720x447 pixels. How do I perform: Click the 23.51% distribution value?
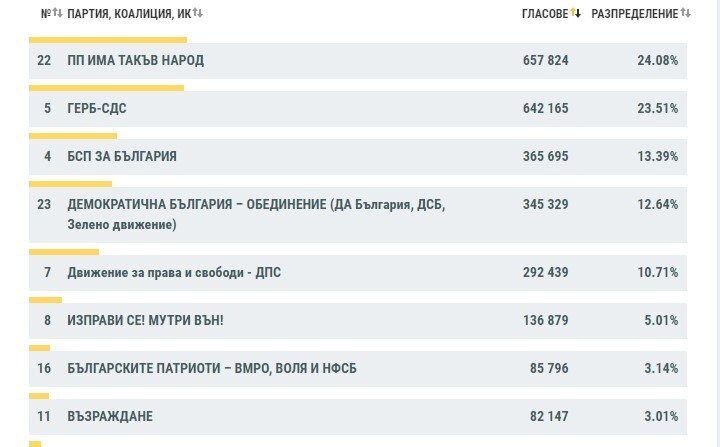pos(658,108)
